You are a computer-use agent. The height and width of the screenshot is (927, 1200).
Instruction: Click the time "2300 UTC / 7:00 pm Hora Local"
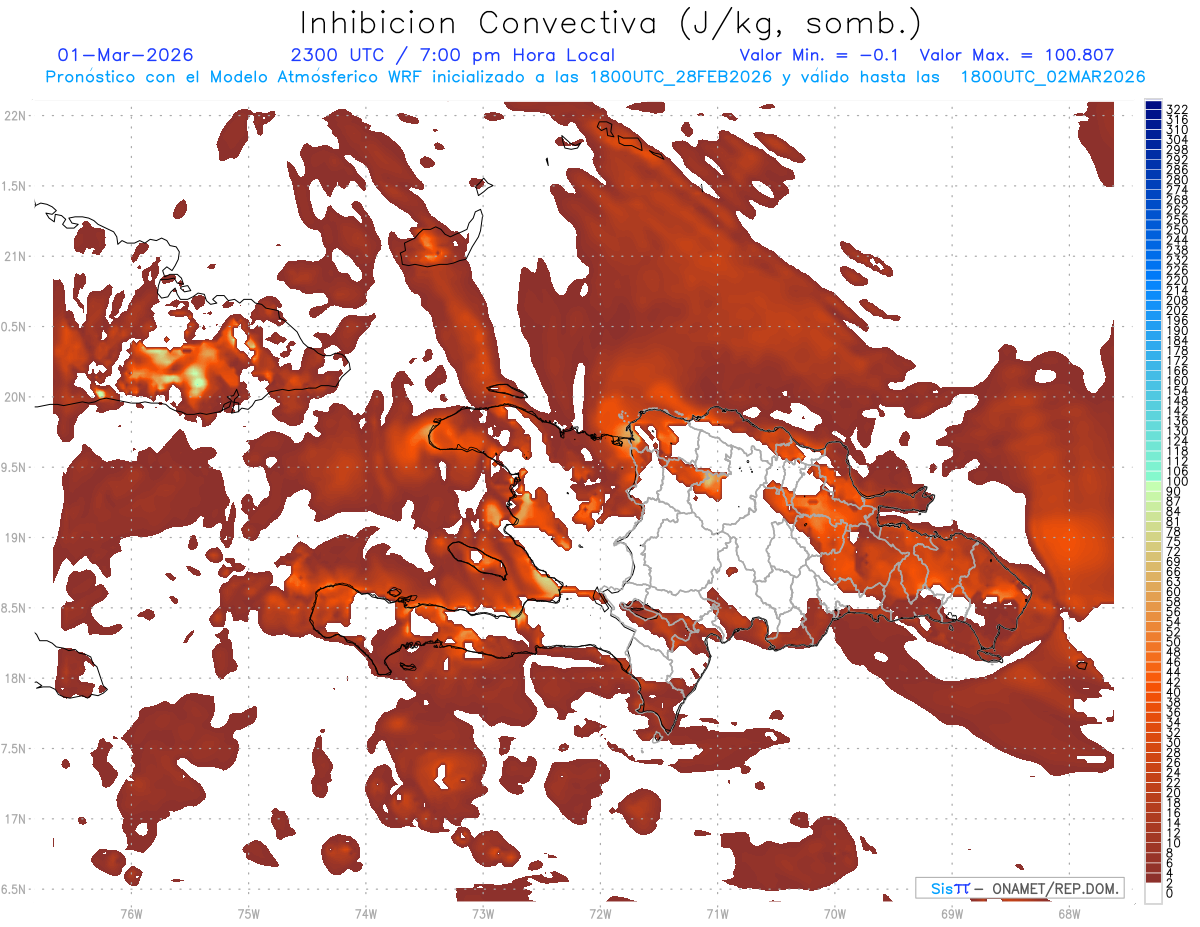click(x=453, y=55)
